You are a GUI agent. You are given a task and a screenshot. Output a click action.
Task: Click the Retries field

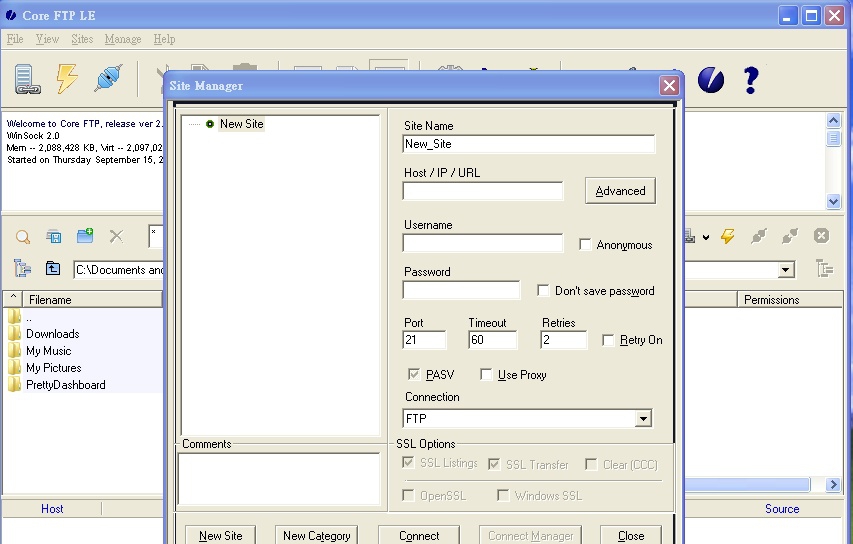[x=564, y=340]
